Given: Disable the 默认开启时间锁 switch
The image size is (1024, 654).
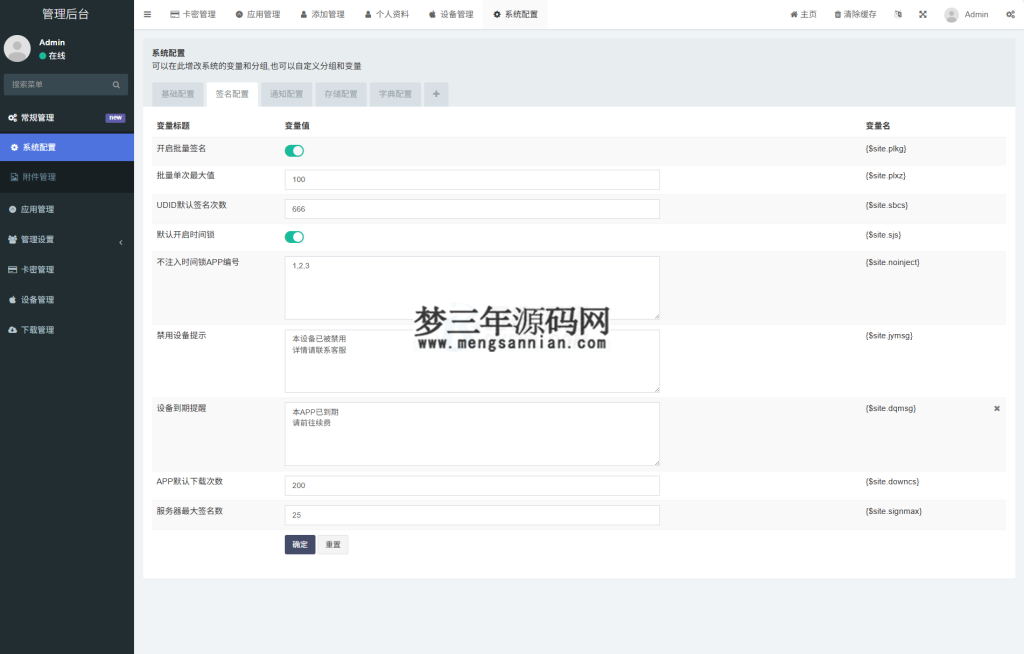Looking at the screenshot, I should (x=293, y=237).
